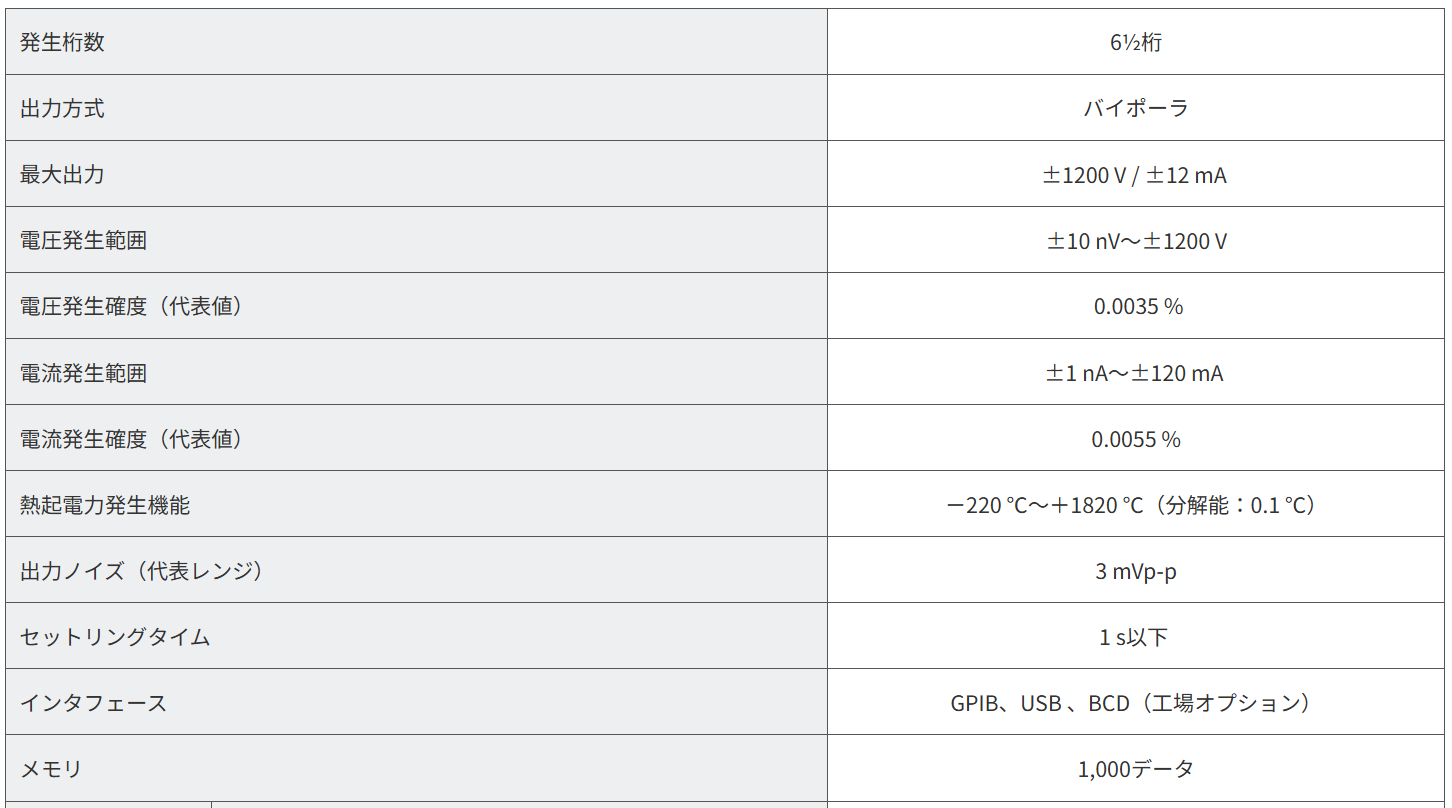Select the ±1 nA～±120 mA value
Image resolution: width=1452 pixels, height=808 pixels.
[1135, 373]
